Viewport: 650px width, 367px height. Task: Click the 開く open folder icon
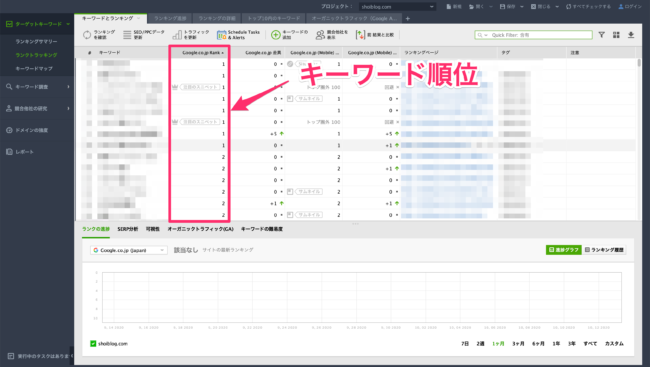click(471, 7)
